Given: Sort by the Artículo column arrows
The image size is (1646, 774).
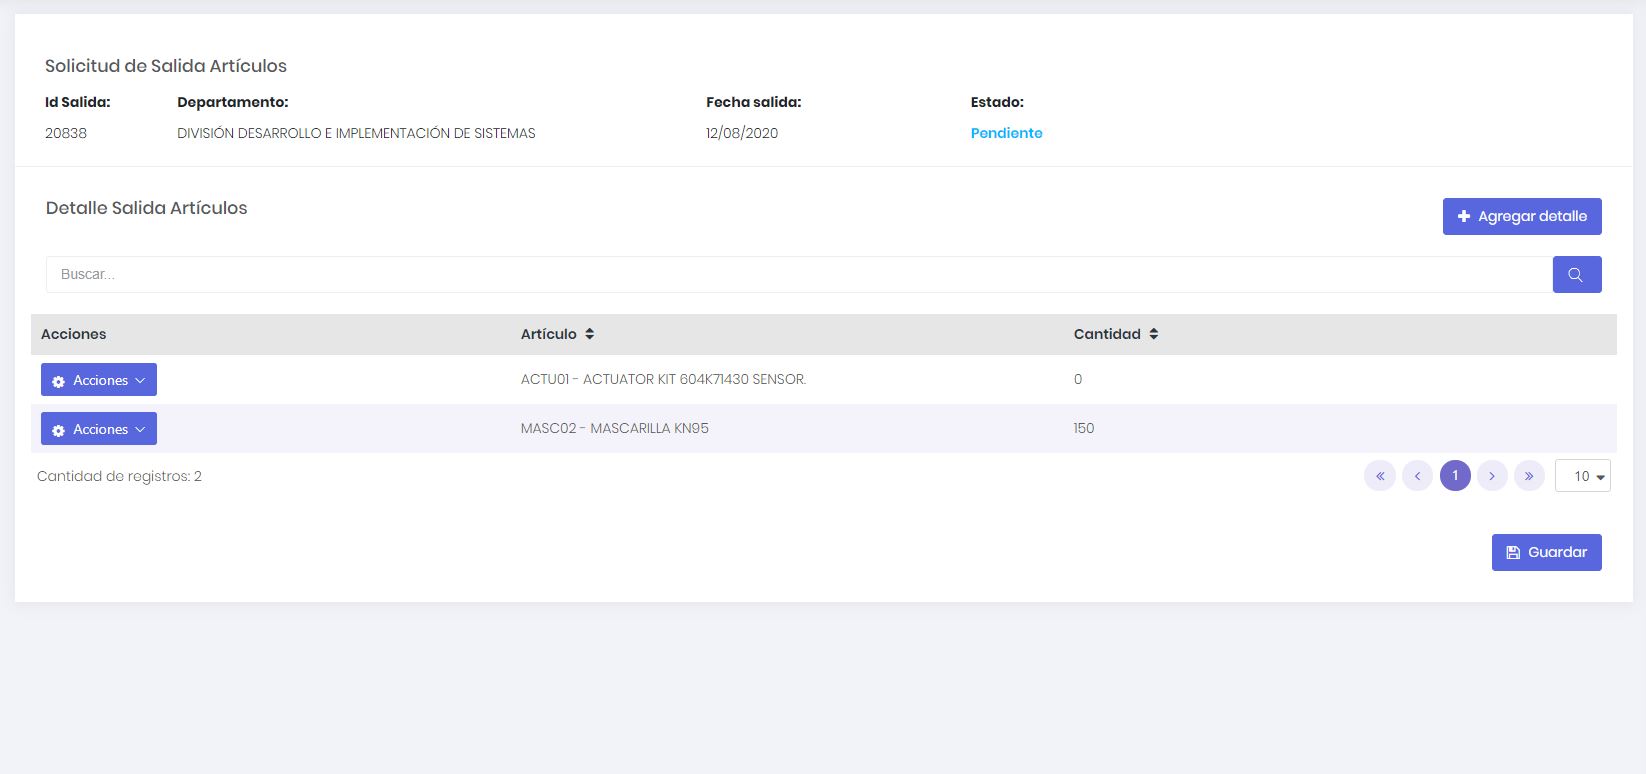Looking at the screenshot, I should (x=590, y=334).
